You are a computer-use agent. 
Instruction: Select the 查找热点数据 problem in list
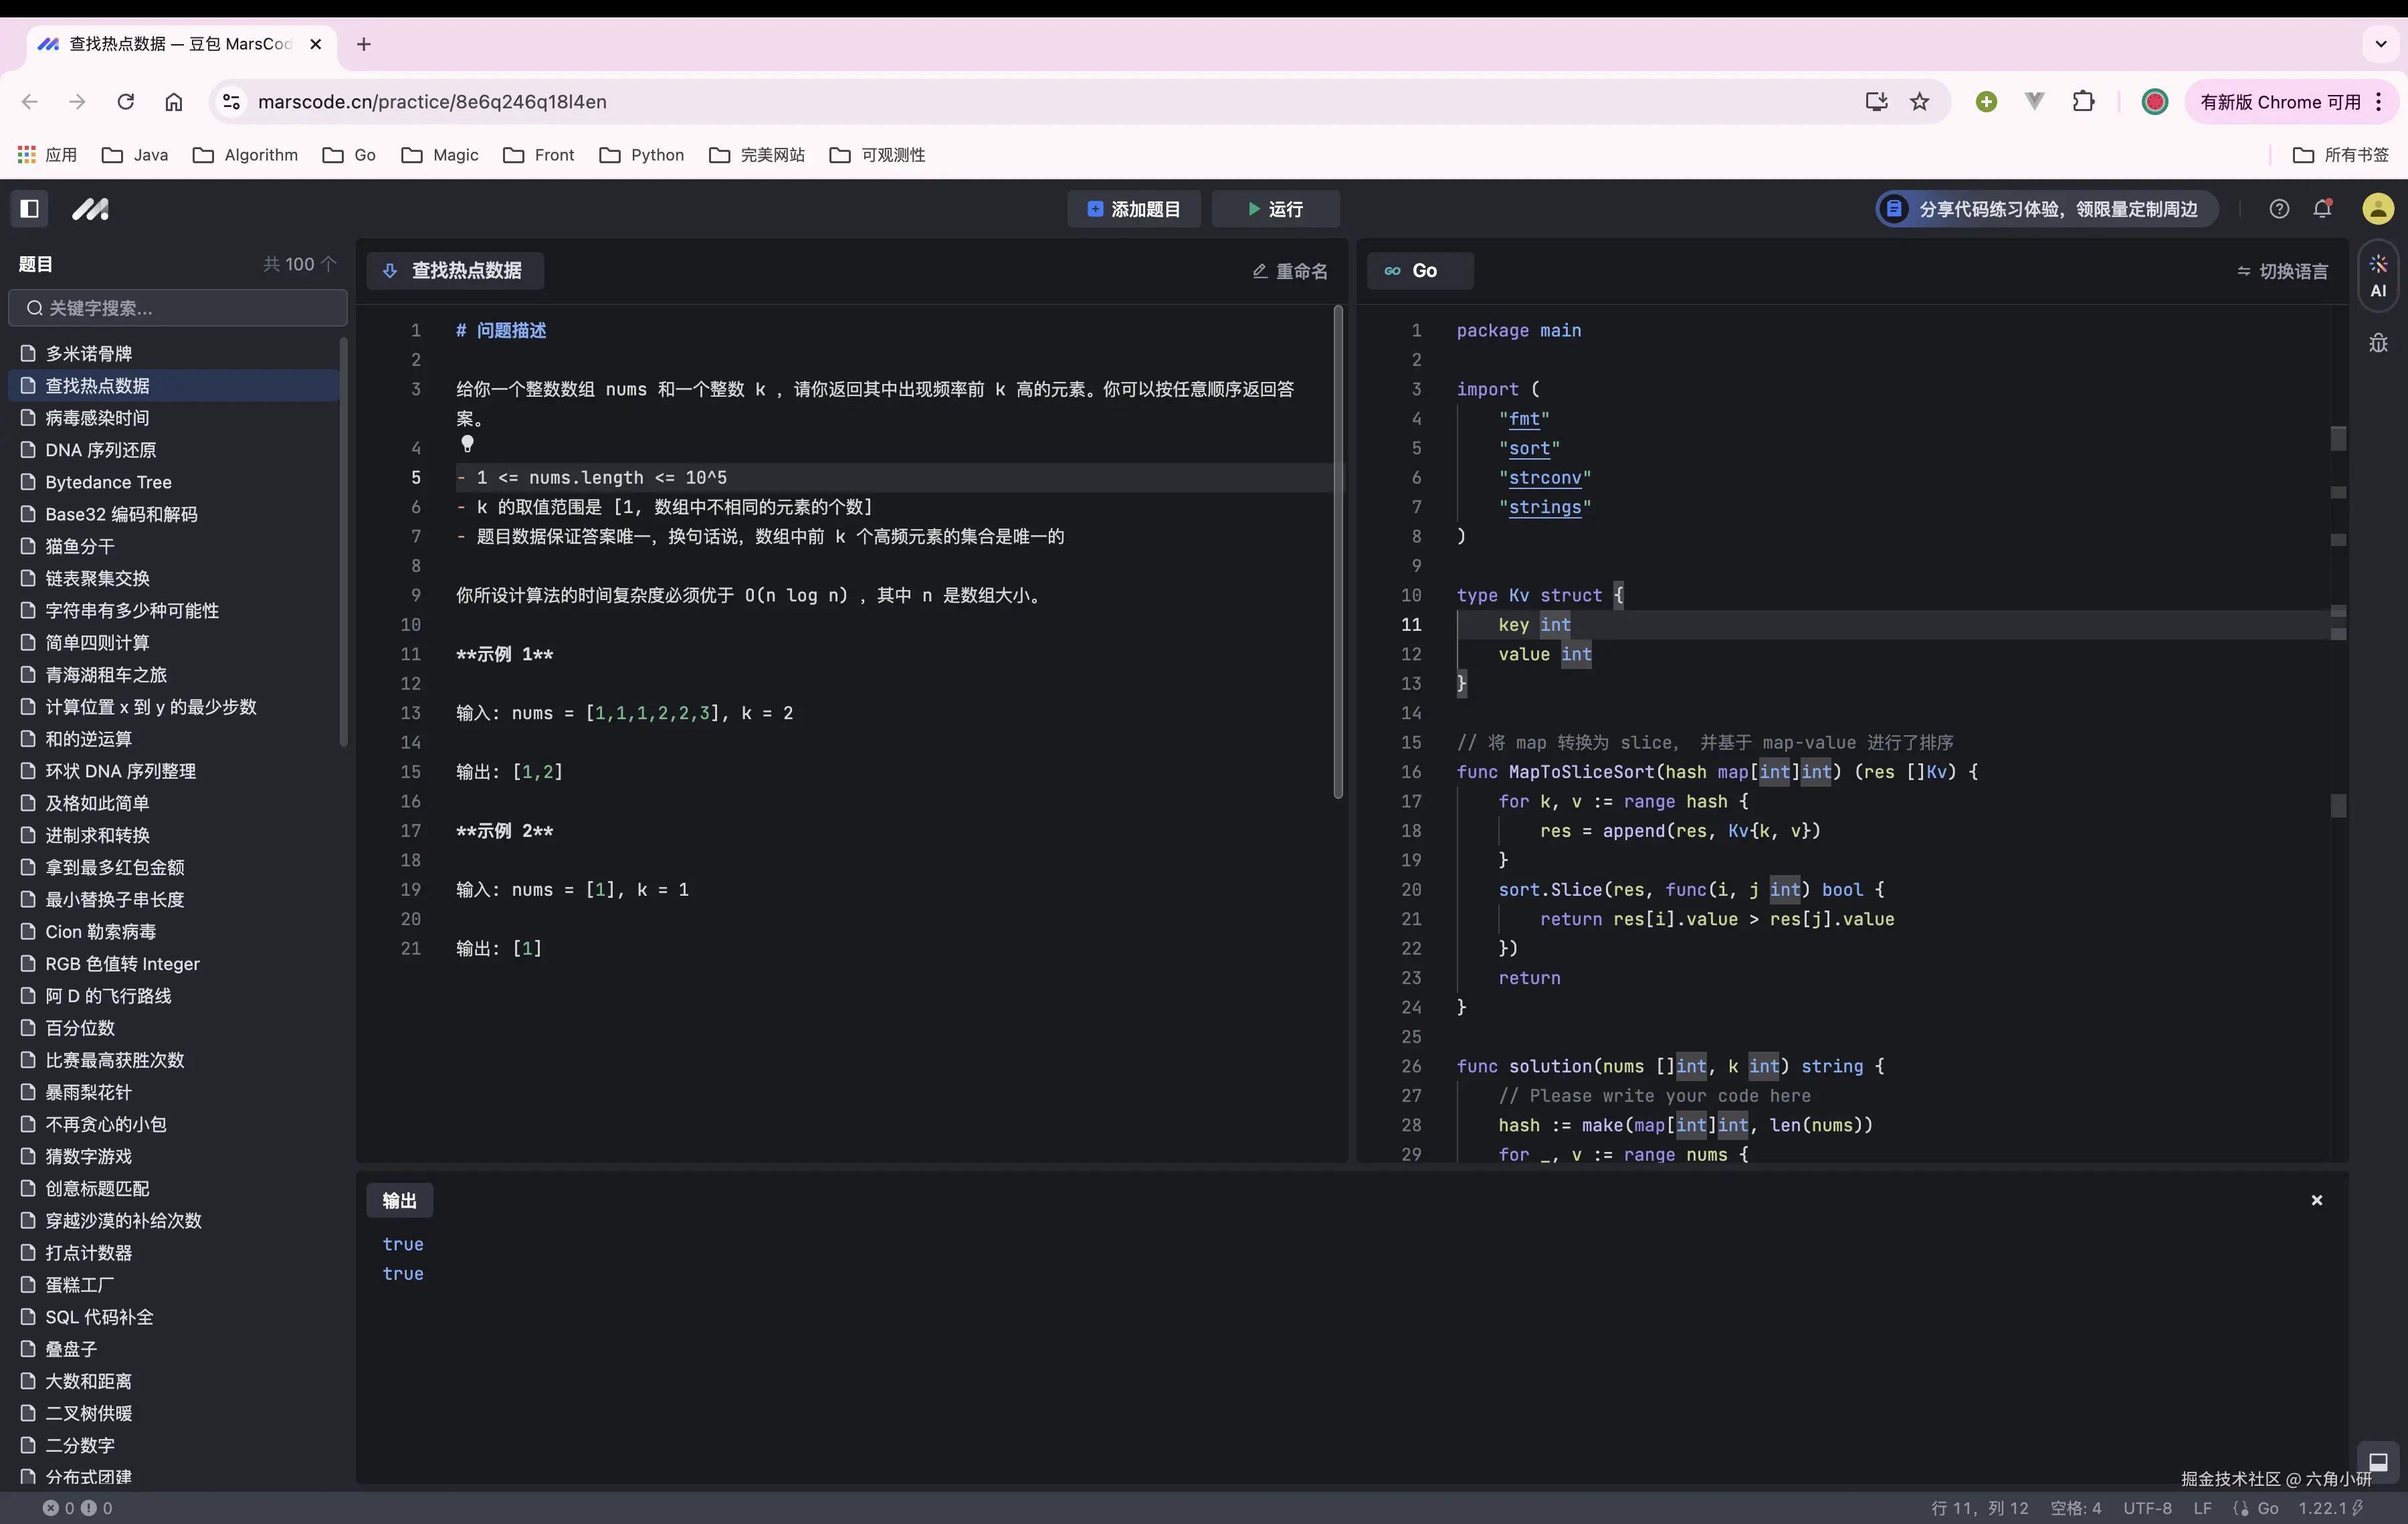pos(98,385)
